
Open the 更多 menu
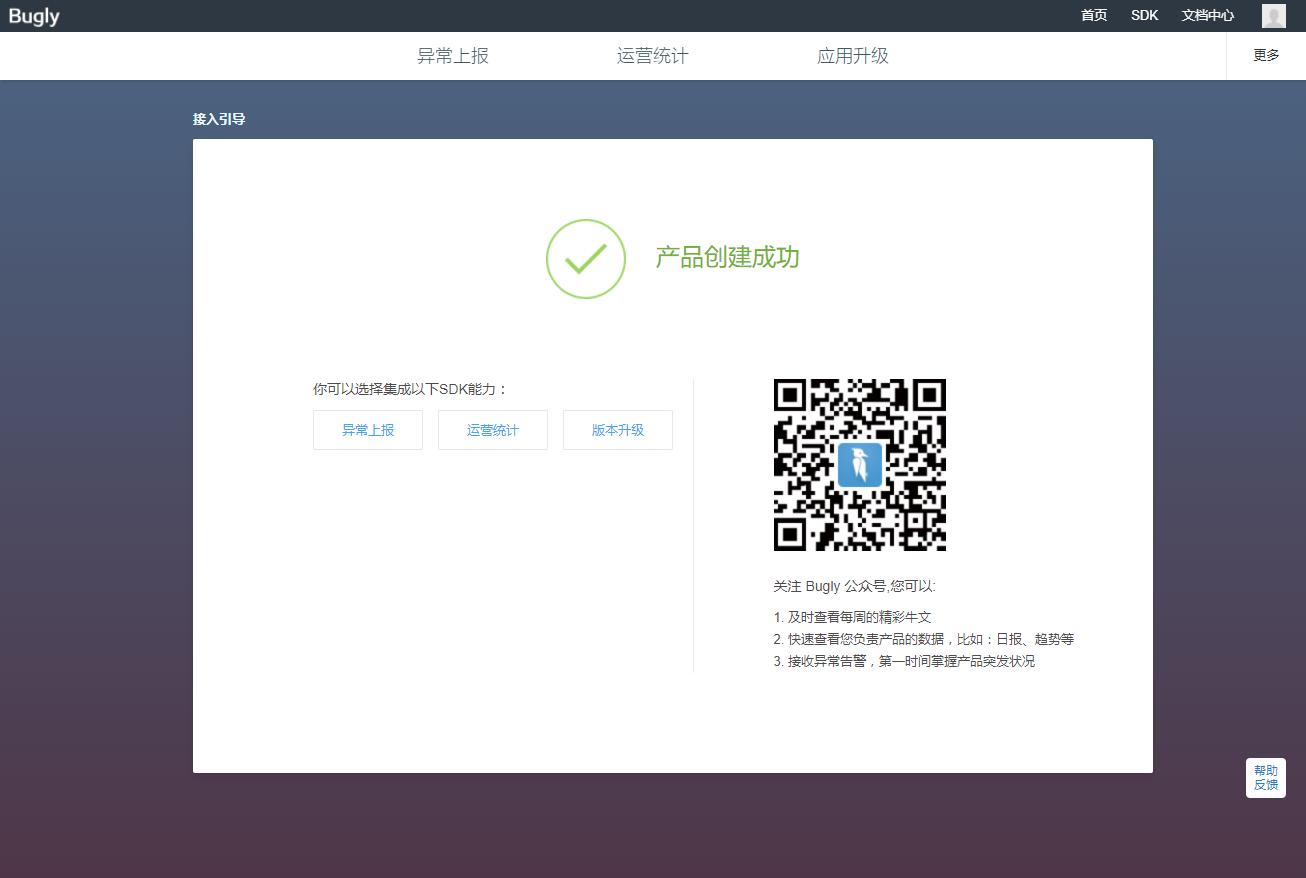1265,55
